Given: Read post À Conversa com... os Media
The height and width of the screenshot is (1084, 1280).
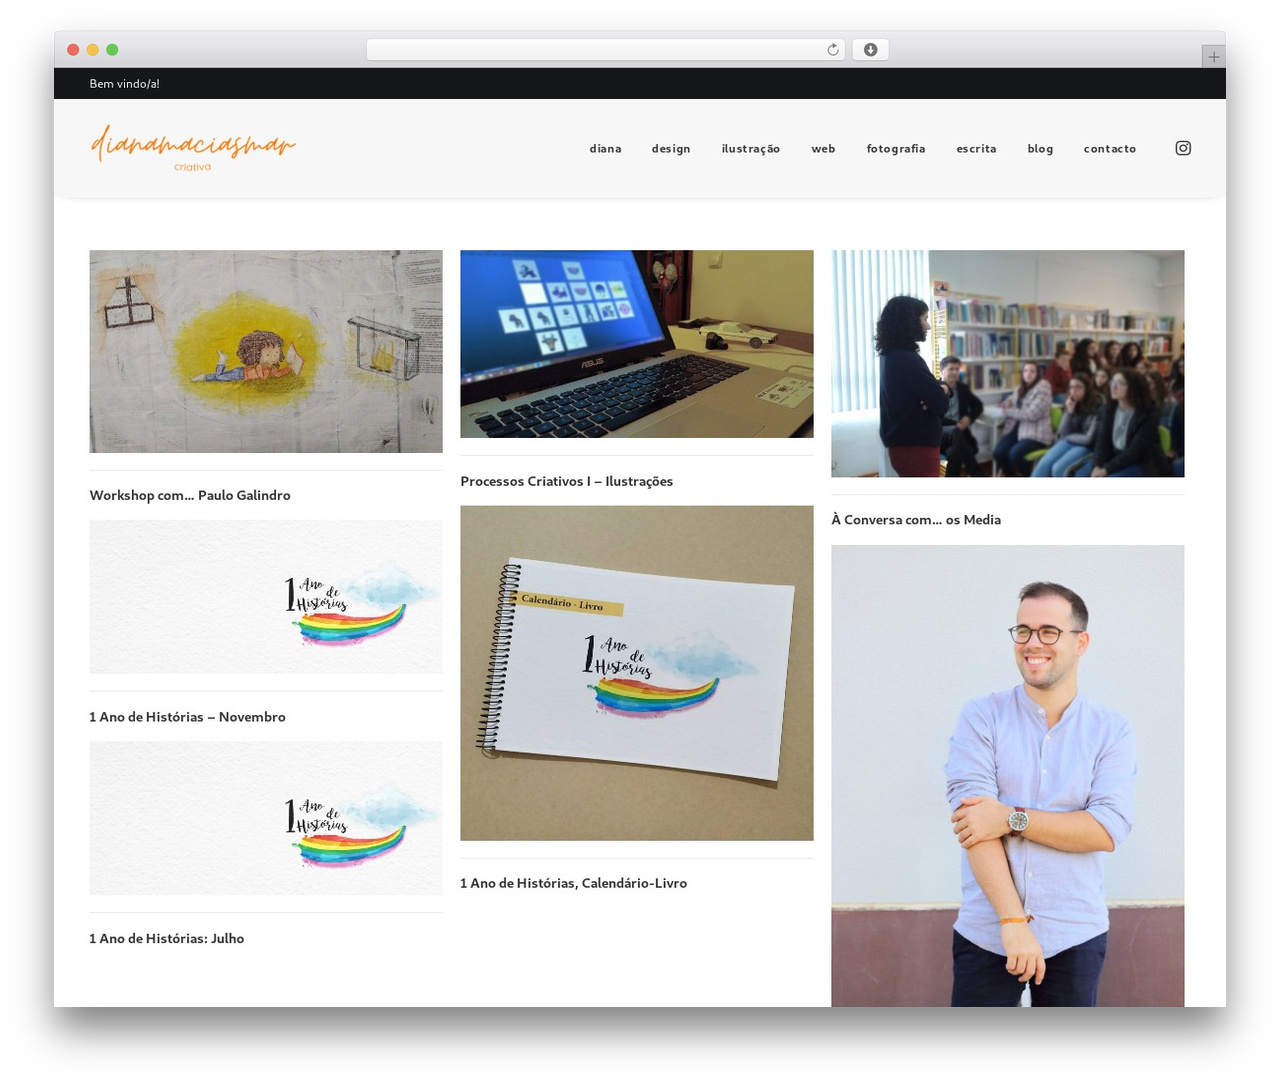Looking at the screenshot, I should click(x=916, y=520).
